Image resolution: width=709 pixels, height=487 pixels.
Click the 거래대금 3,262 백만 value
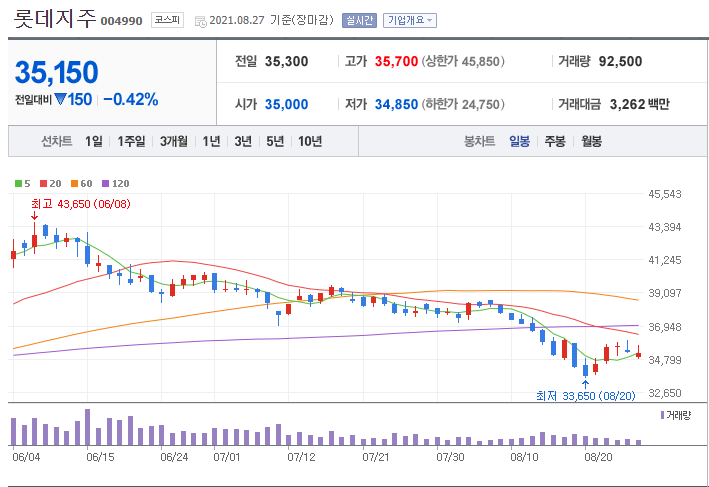pyautogui.click(x=639, y=104)
